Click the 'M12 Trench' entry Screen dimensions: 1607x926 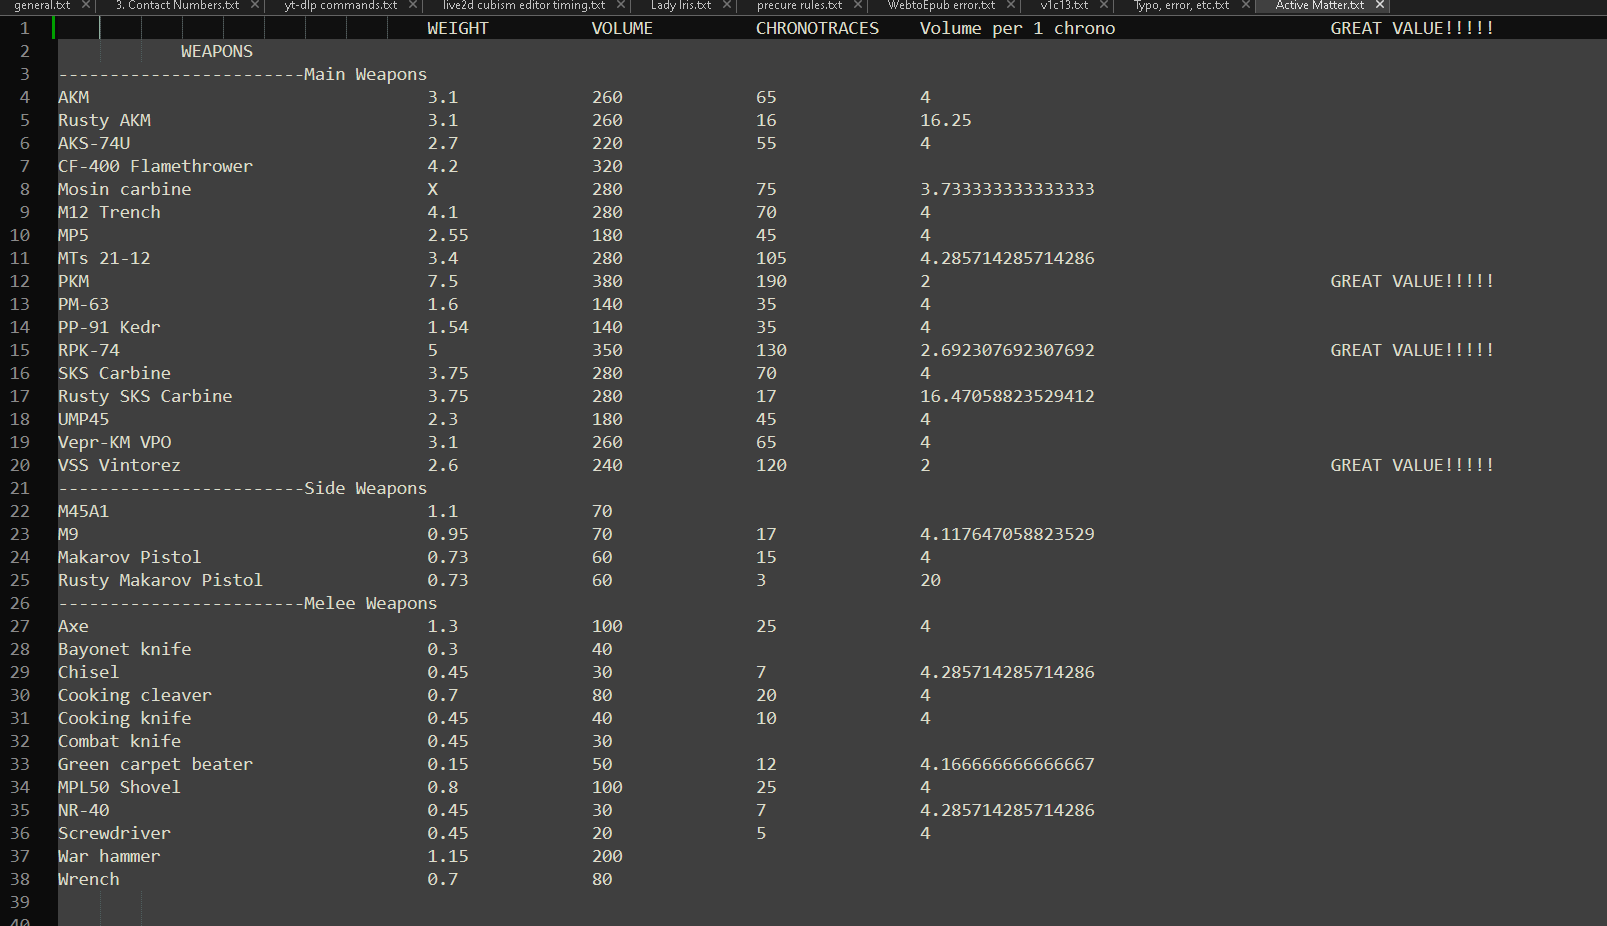coord(109,212)
